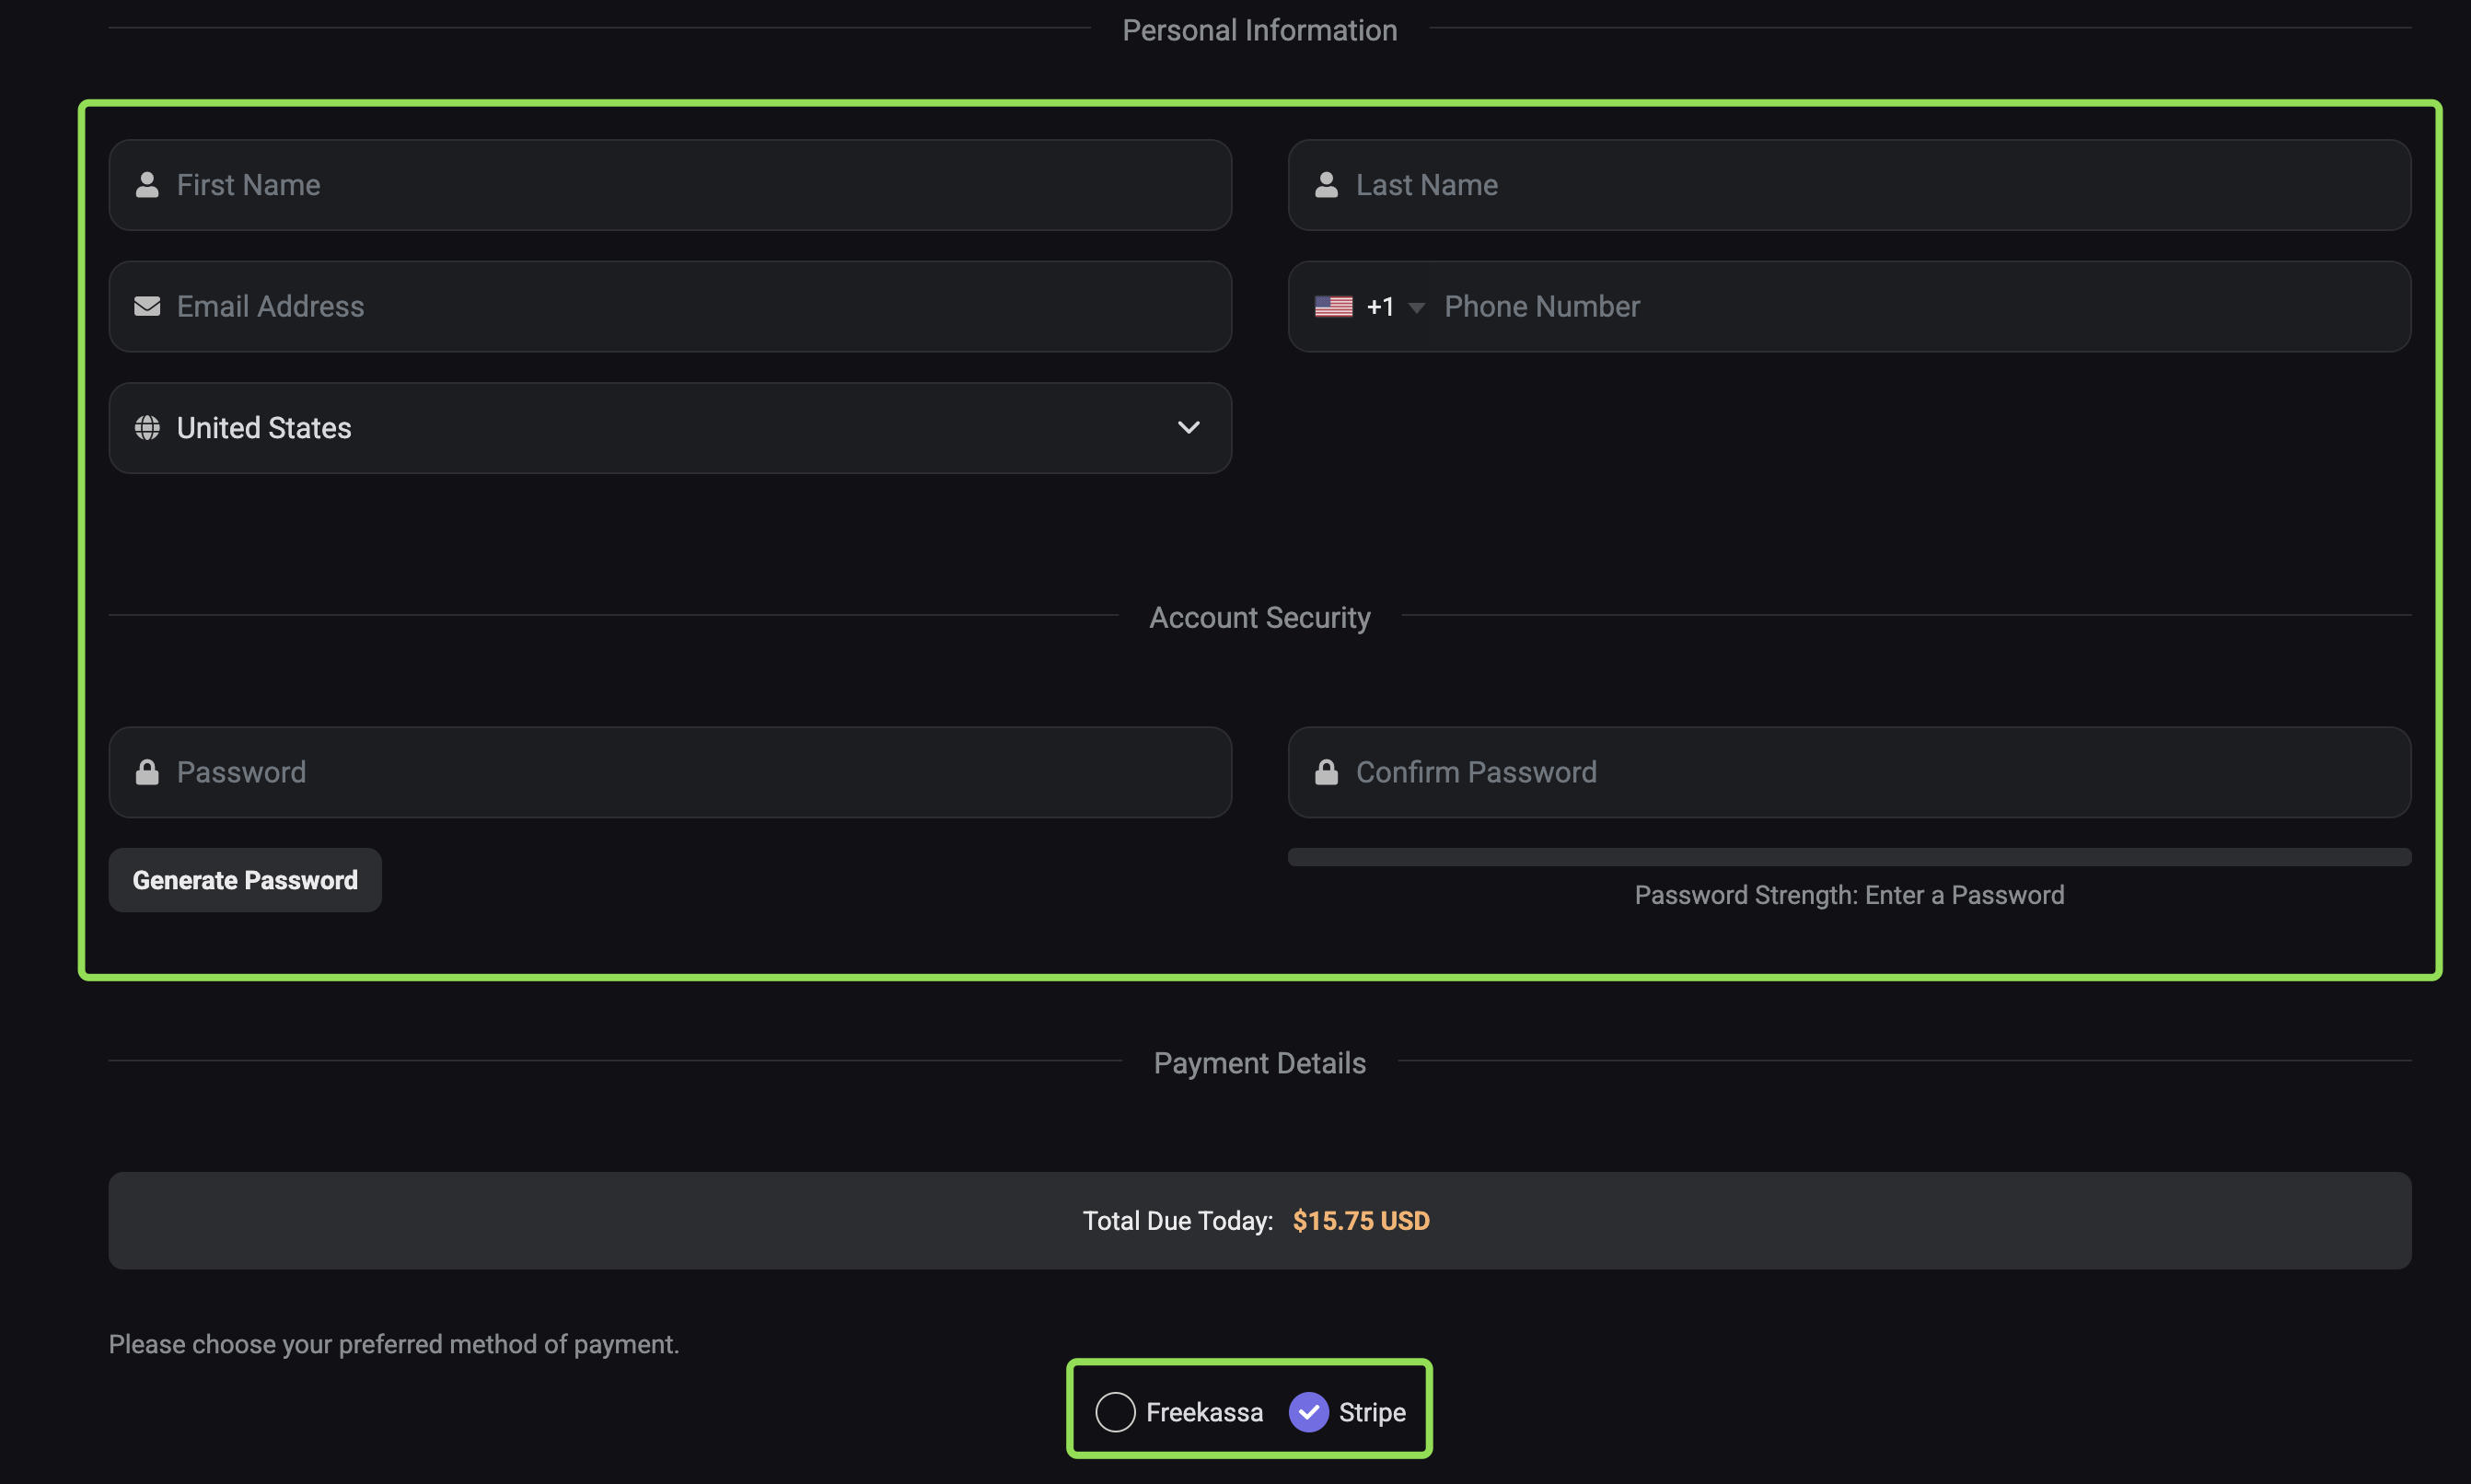Click the chevron arrow on country select

[1188, 428]
